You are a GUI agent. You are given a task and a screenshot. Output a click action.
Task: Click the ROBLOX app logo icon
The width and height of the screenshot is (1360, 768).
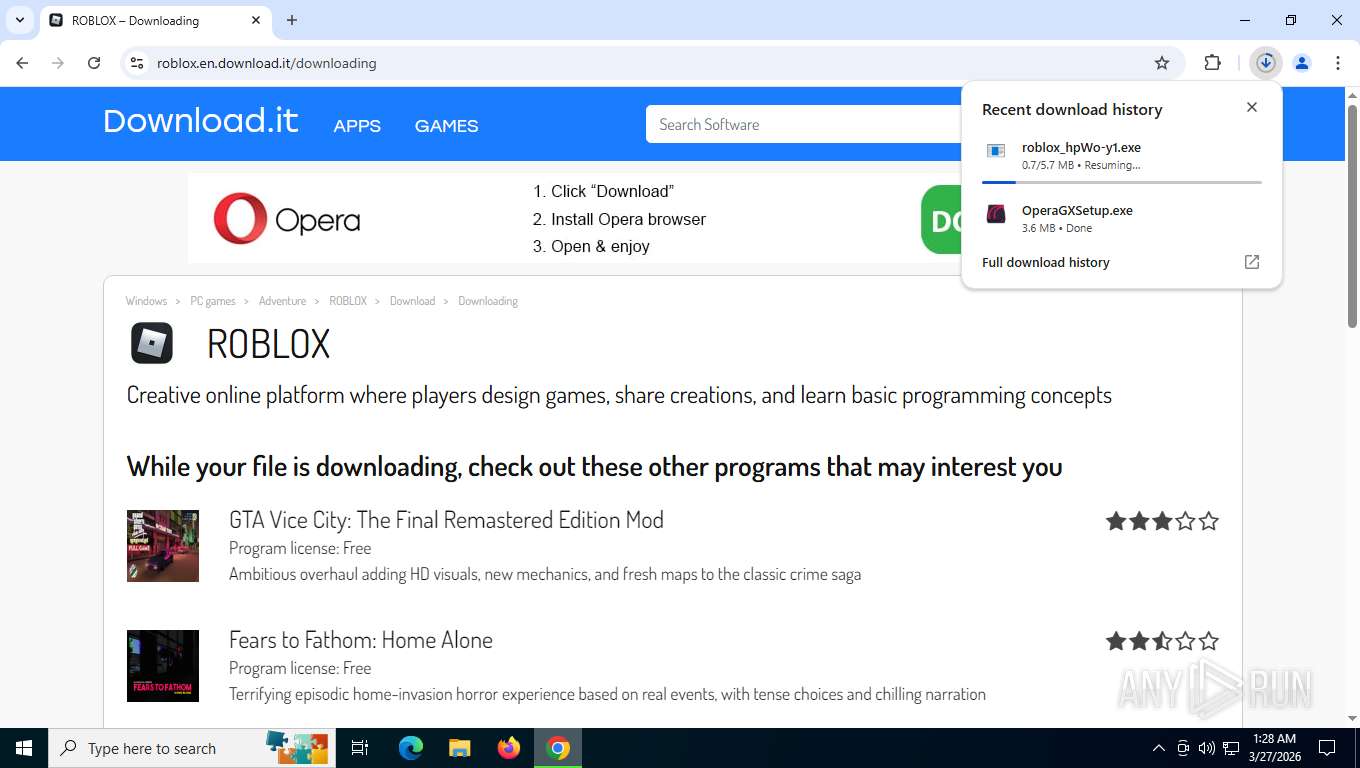pyautogui.click(x=152, y=343)
